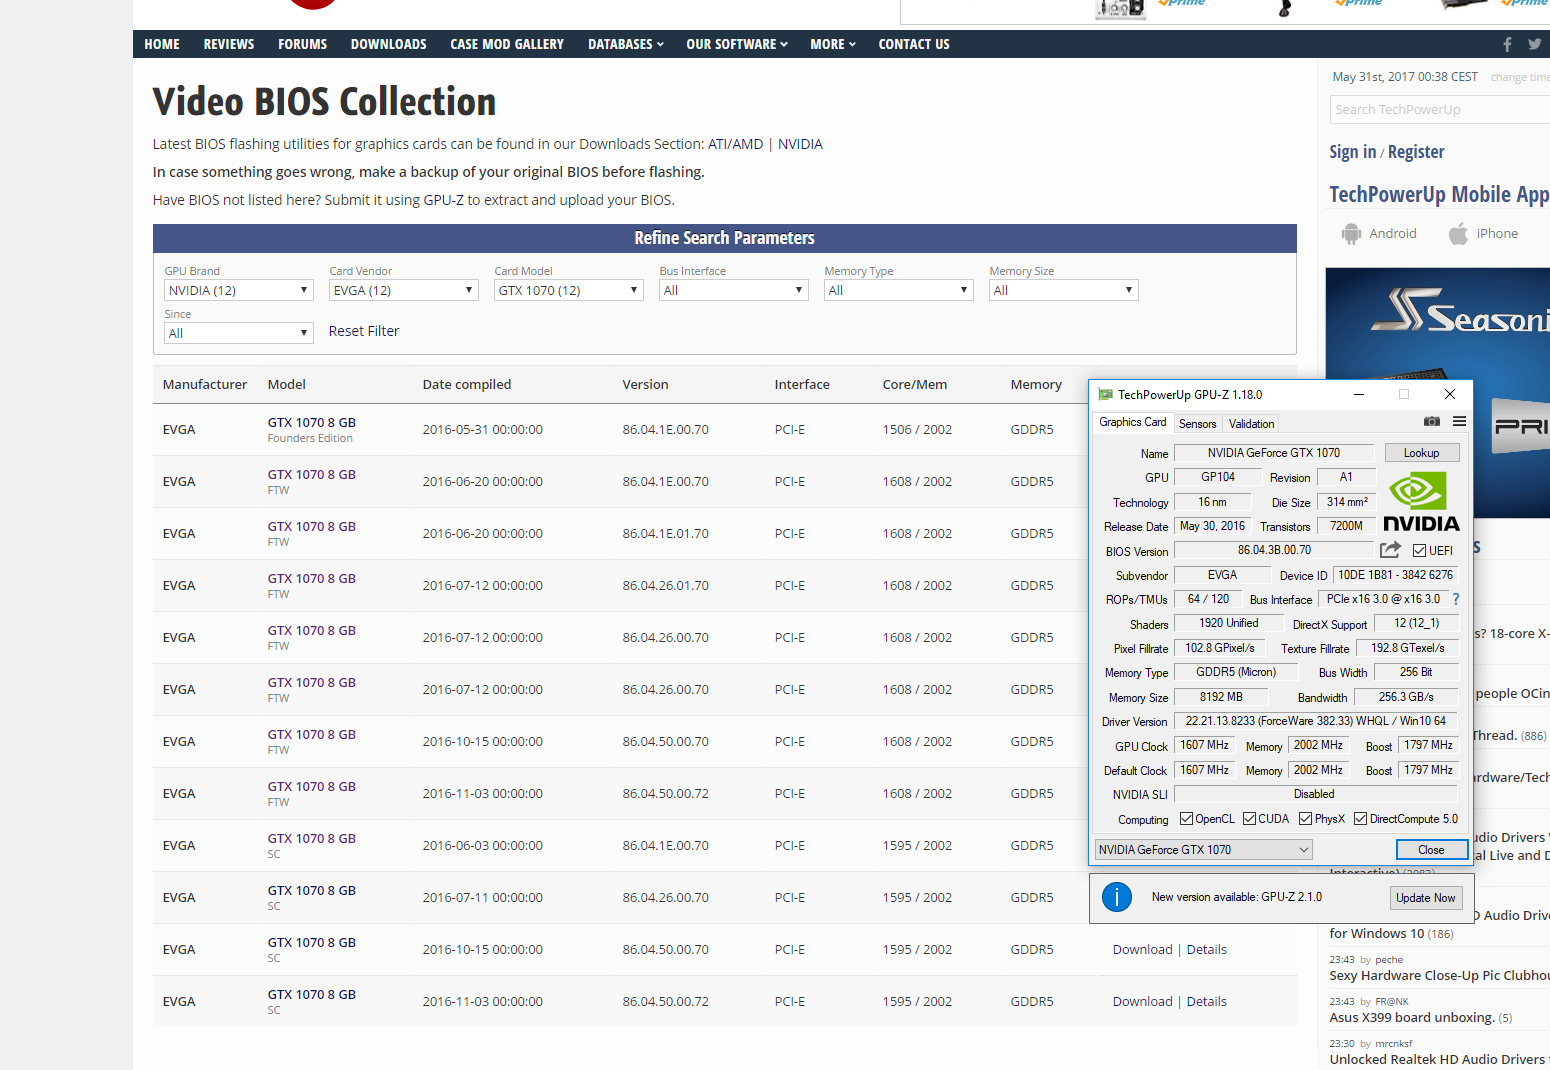The height and width of the screenshot is (1070, 1550).
Task: Take a GPU-Z screenshot with the camera icon
Action: click(x=1432, y=422)
